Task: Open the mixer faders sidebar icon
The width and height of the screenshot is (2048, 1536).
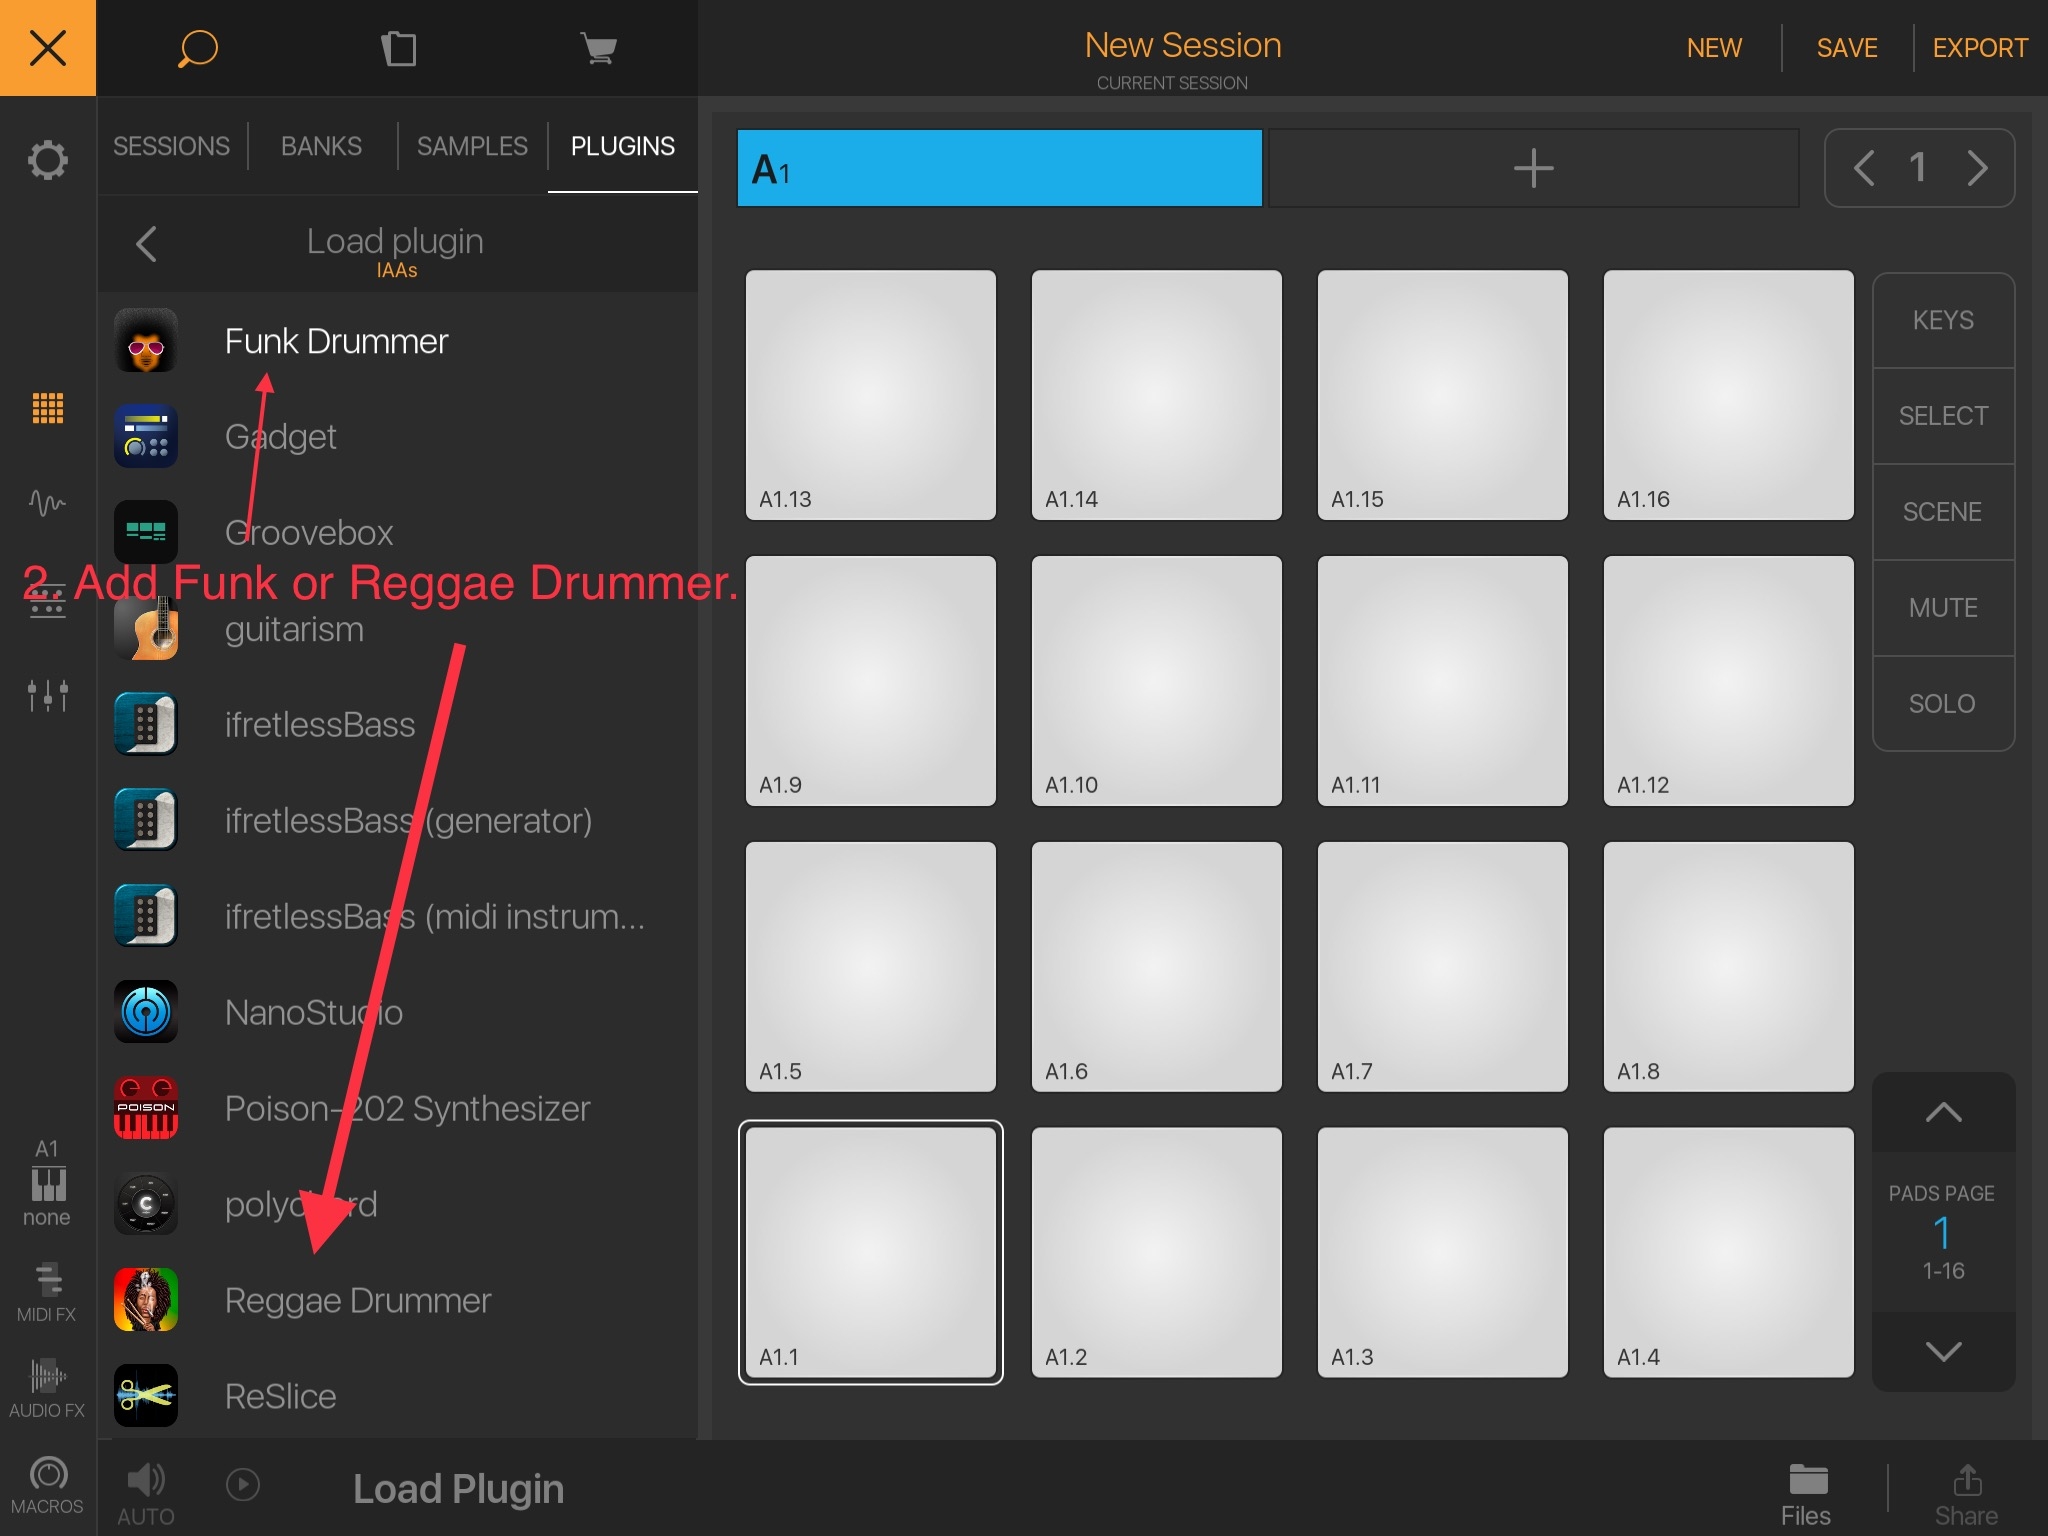Action: click(x=48, y=695)
